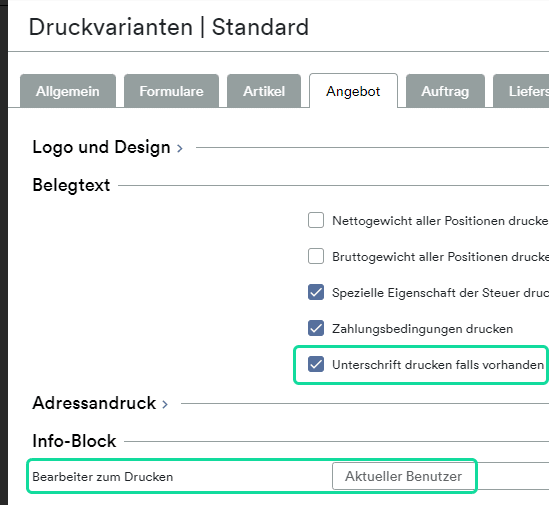Image resolution: width=549 pixels, height=505 pixels.
Task: Go to the Auftrag tab
Action: point(445,91)
